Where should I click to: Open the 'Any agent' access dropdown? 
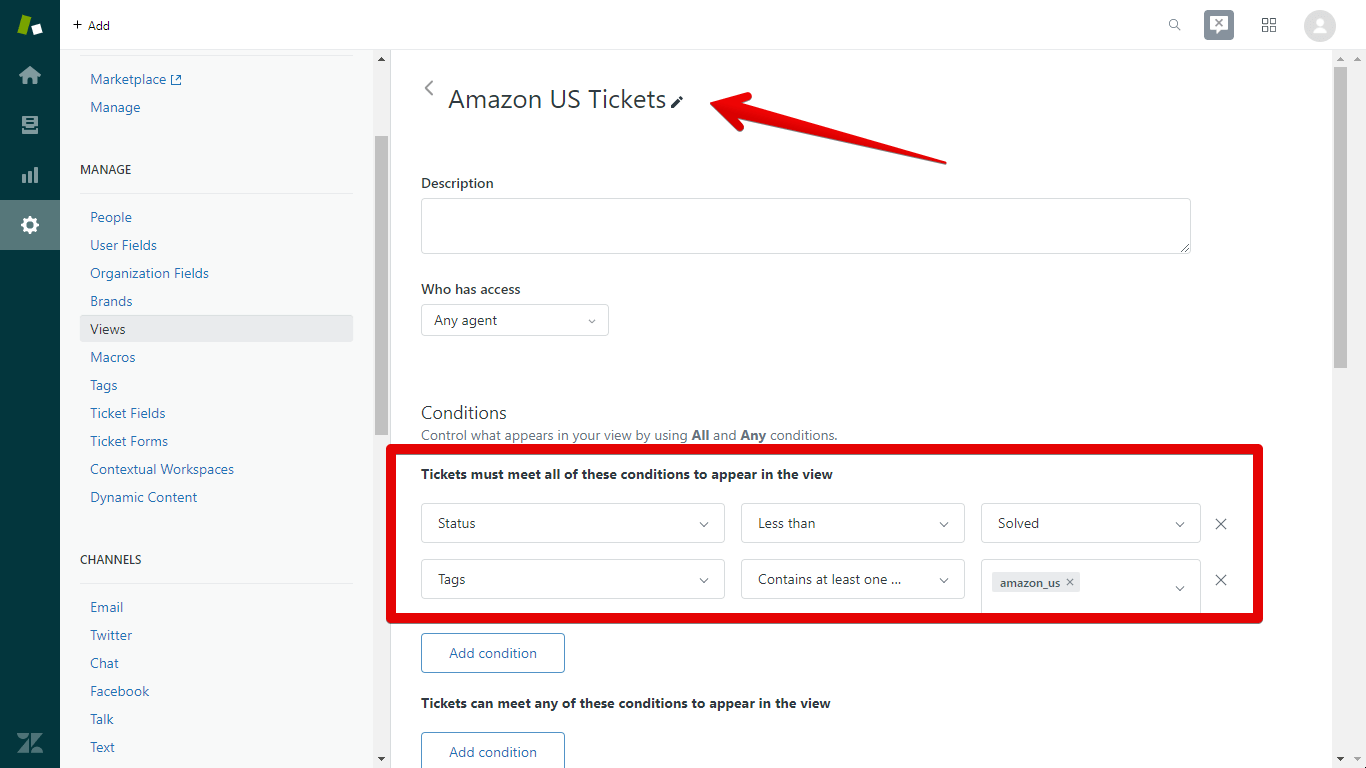click(514, 320)
